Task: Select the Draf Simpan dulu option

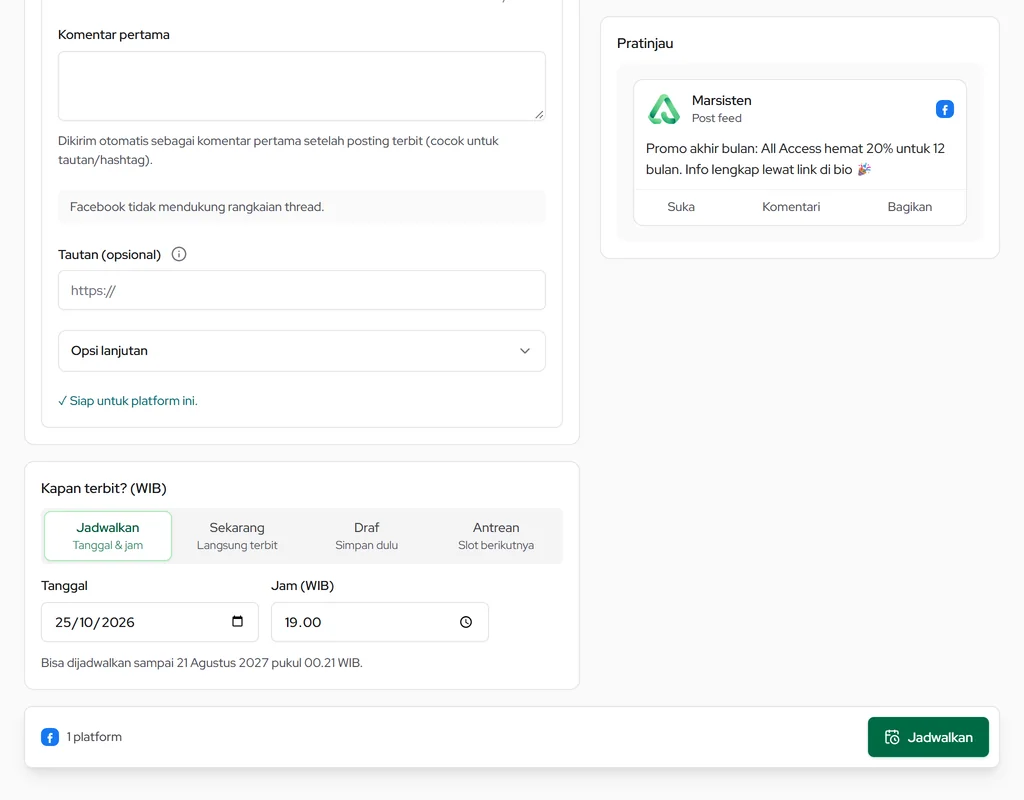Action: click(366, 536)
